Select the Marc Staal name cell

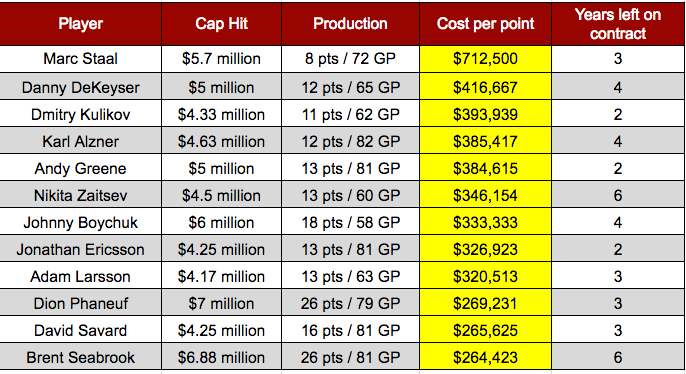click(80, 59)
